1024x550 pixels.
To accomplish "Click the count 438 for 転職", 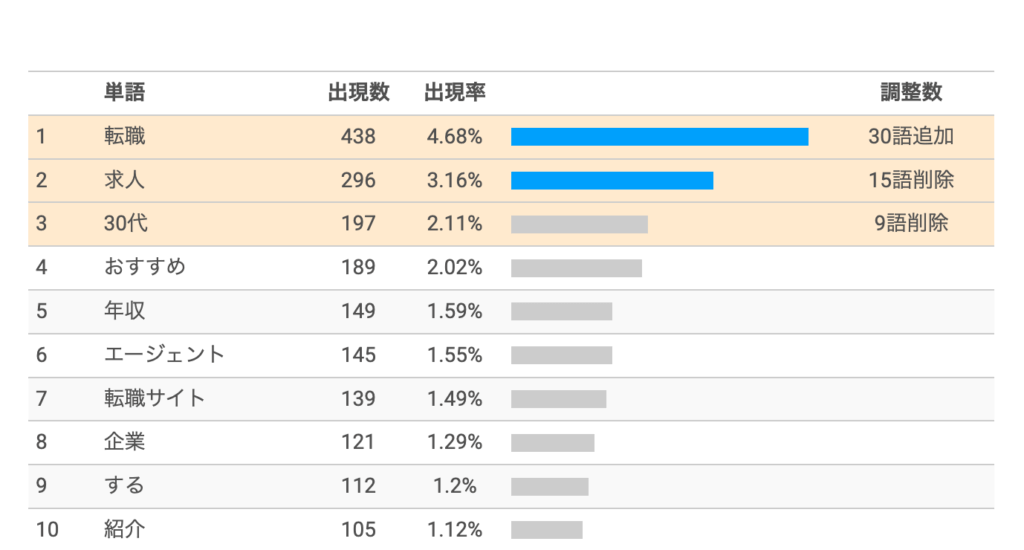I will [x=358, y=137].
